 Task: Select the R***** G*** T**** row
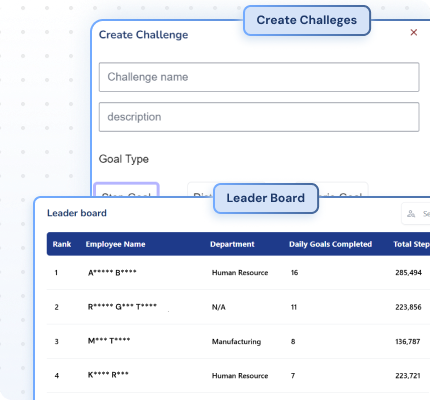pyautogui.click(x=238, y=307)
